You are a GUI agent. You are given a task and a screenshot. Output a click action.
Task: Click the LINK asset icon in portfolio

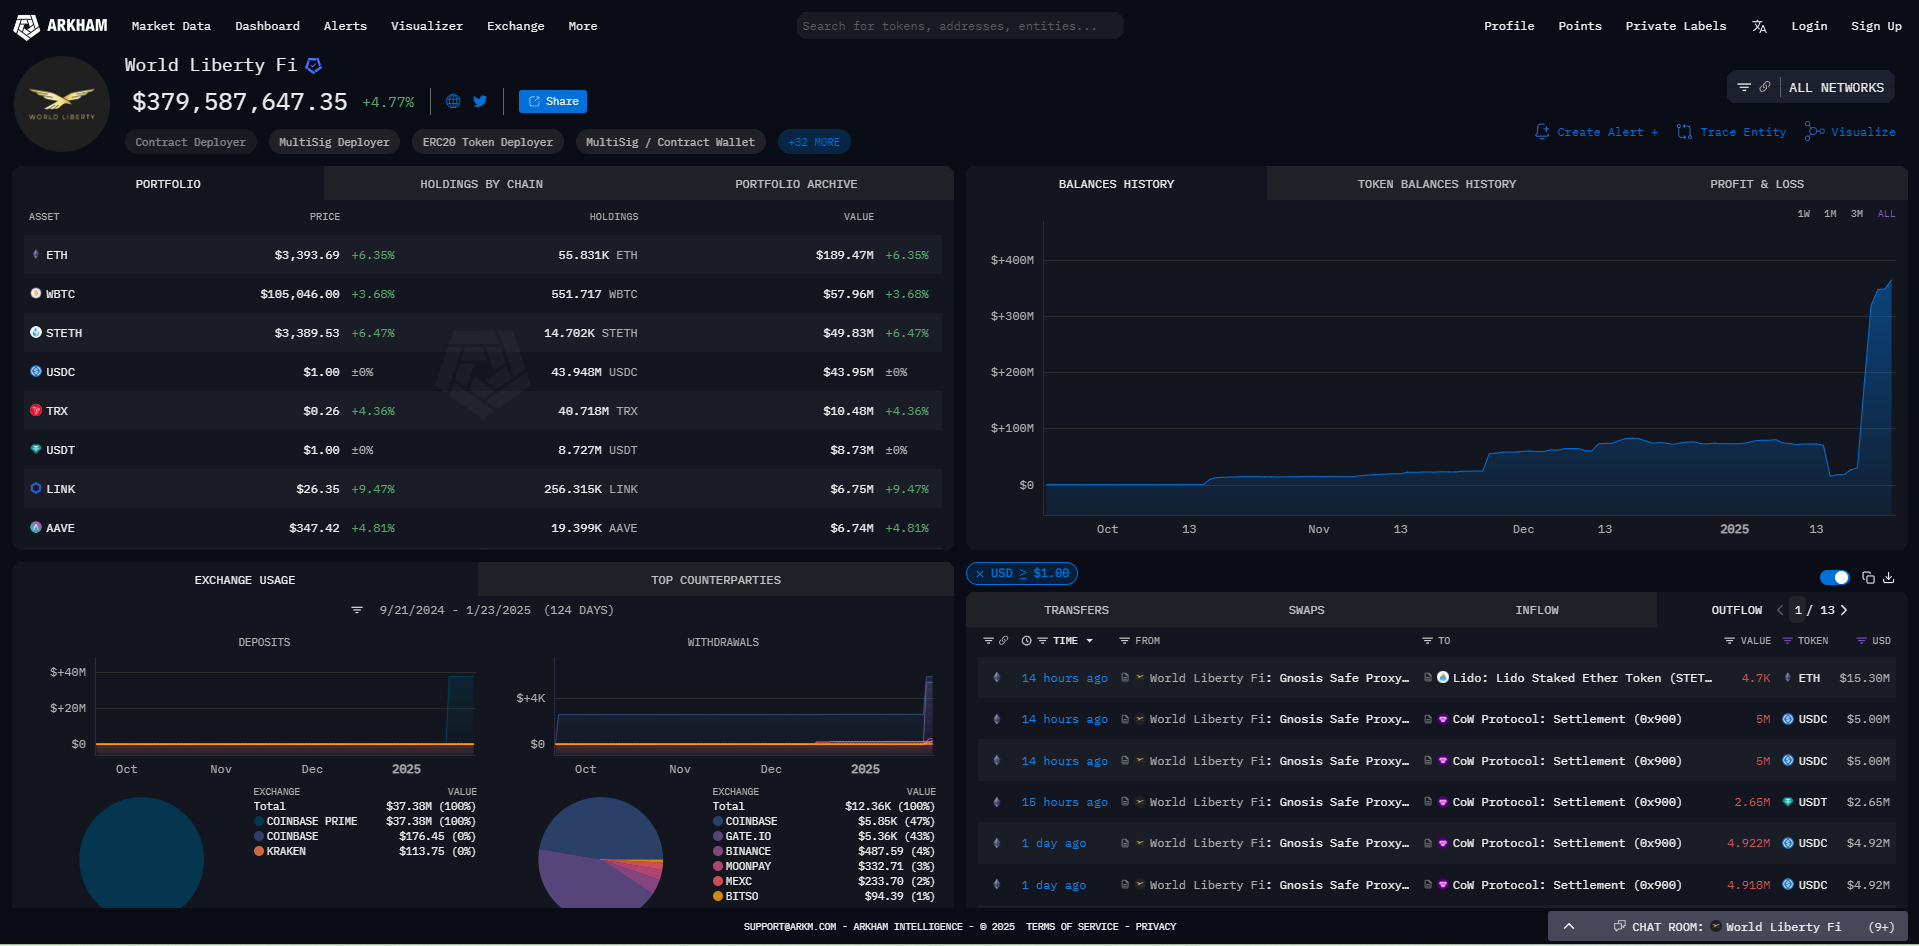pos(36,489)
